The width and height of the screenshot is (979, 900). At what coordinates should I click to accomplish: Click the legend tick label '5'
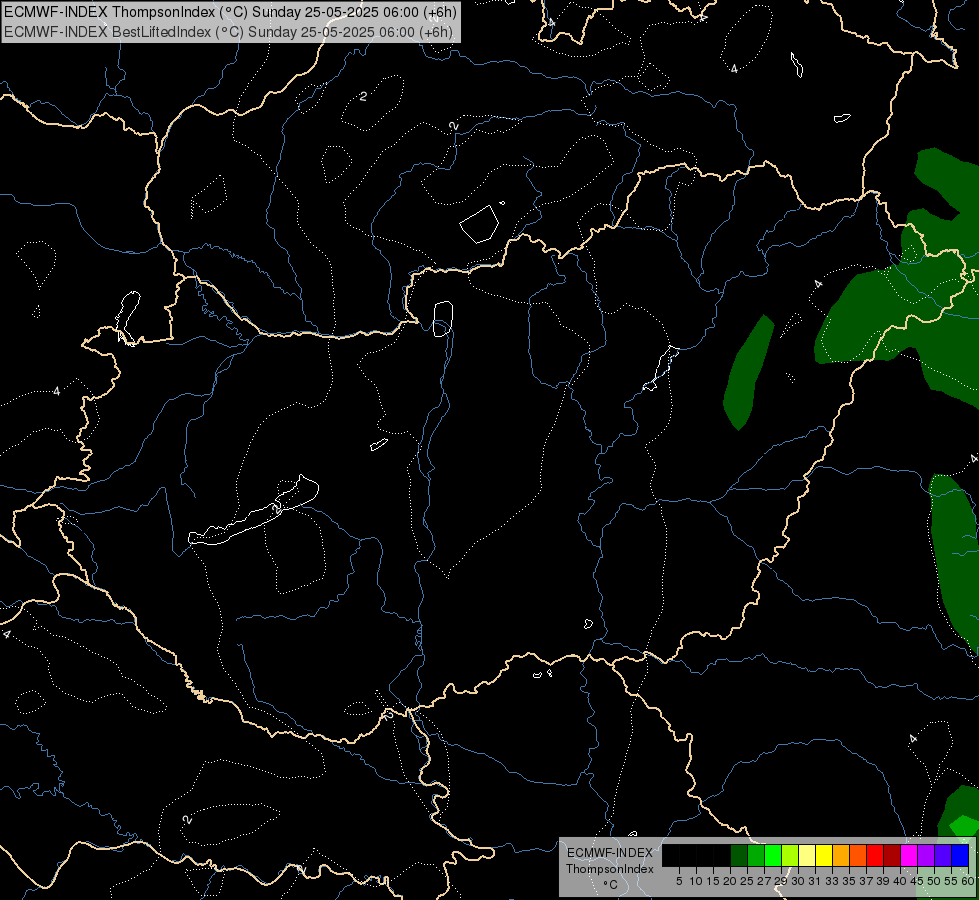tap(679, 881)
